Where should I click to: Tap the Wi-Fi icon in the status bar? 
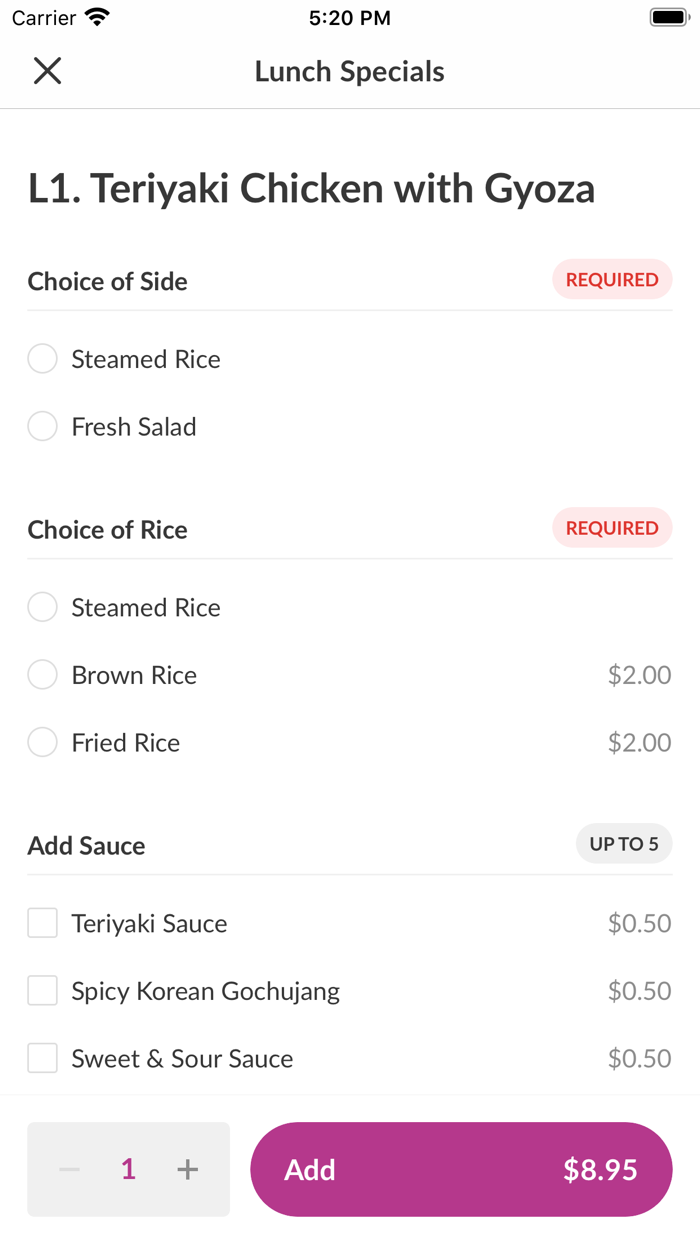(x=95, y=16)
